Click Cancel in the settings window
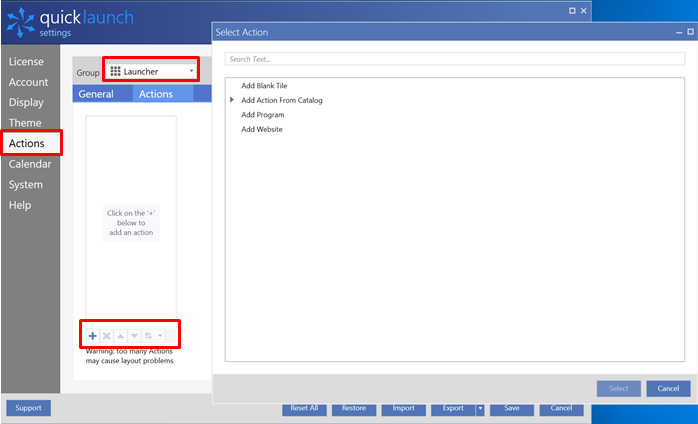Screen dimensions: 698x424 coord(561,408)
